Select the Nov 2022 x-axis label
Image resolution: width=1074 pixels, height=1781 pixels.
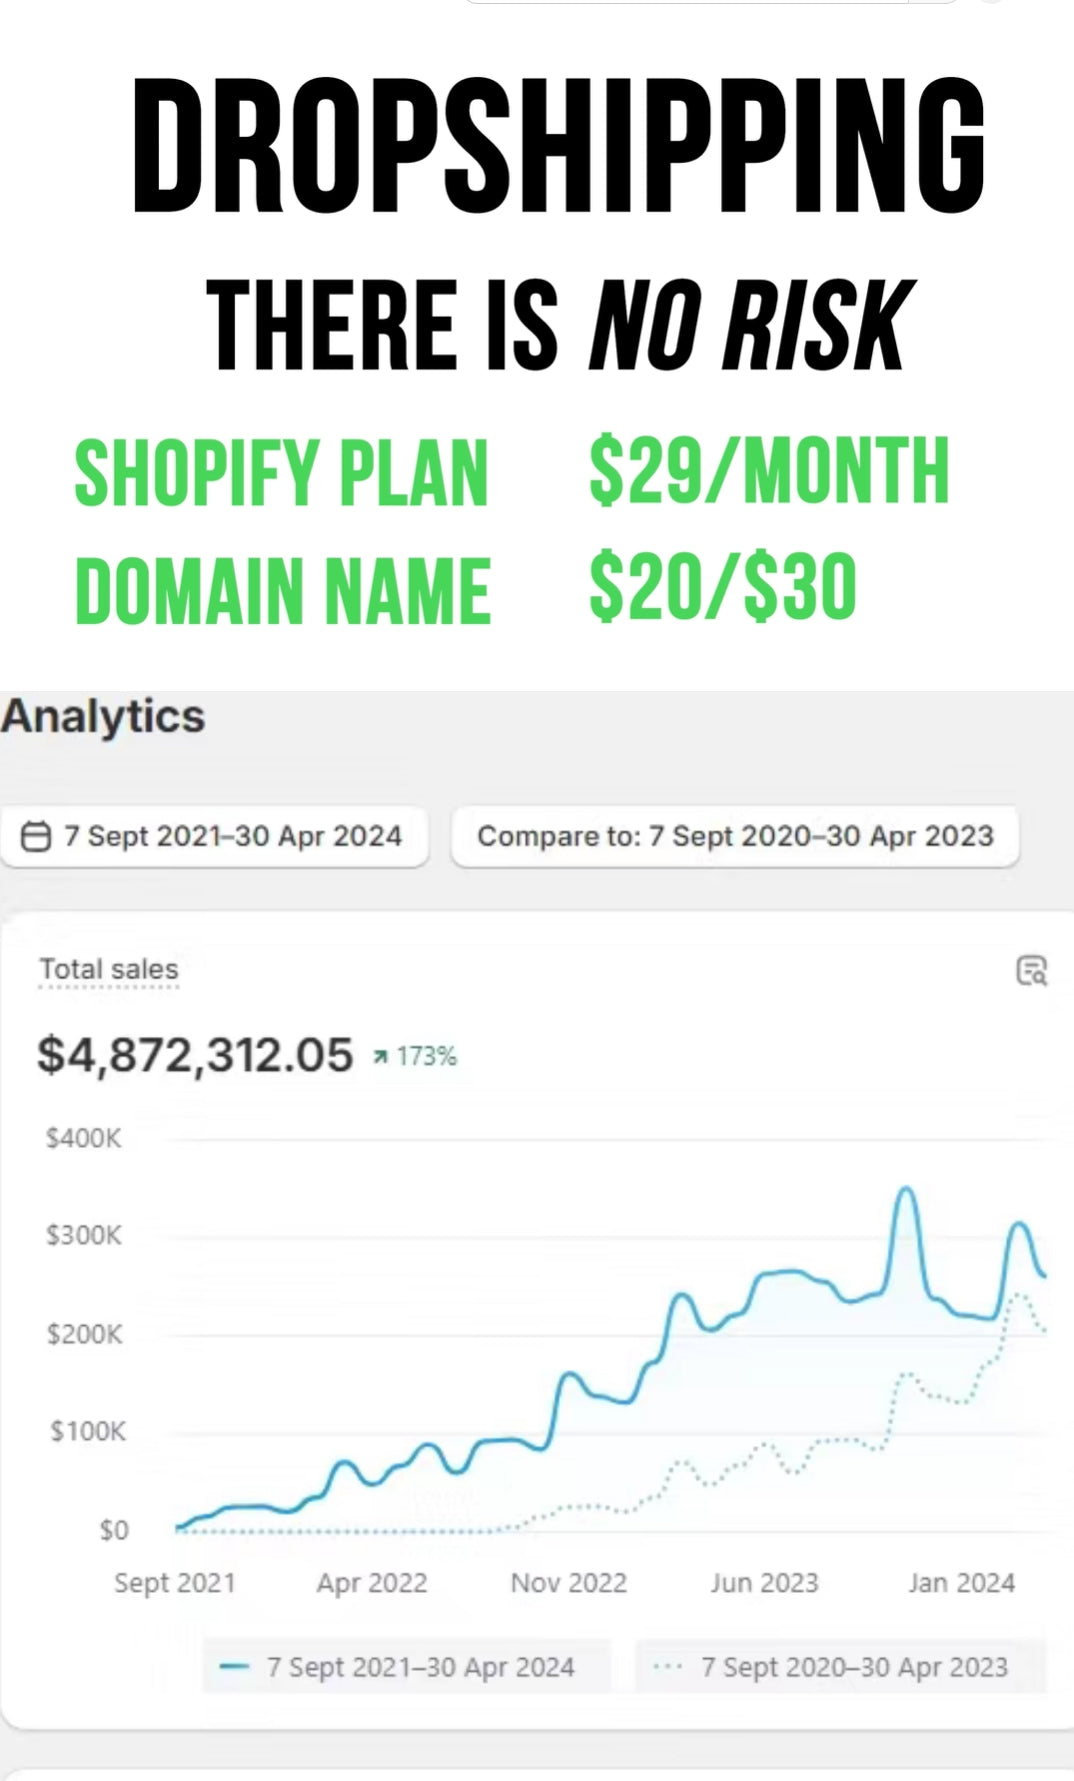pos(568,1583)
